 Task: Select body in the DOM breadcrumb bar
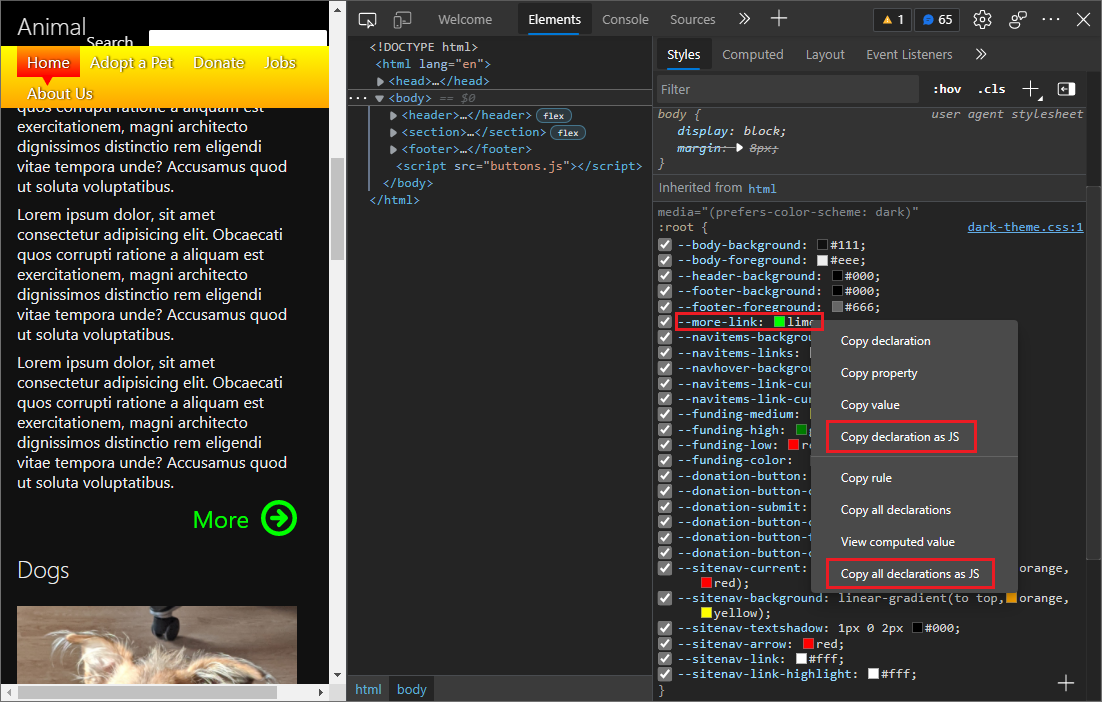[411, 688]
